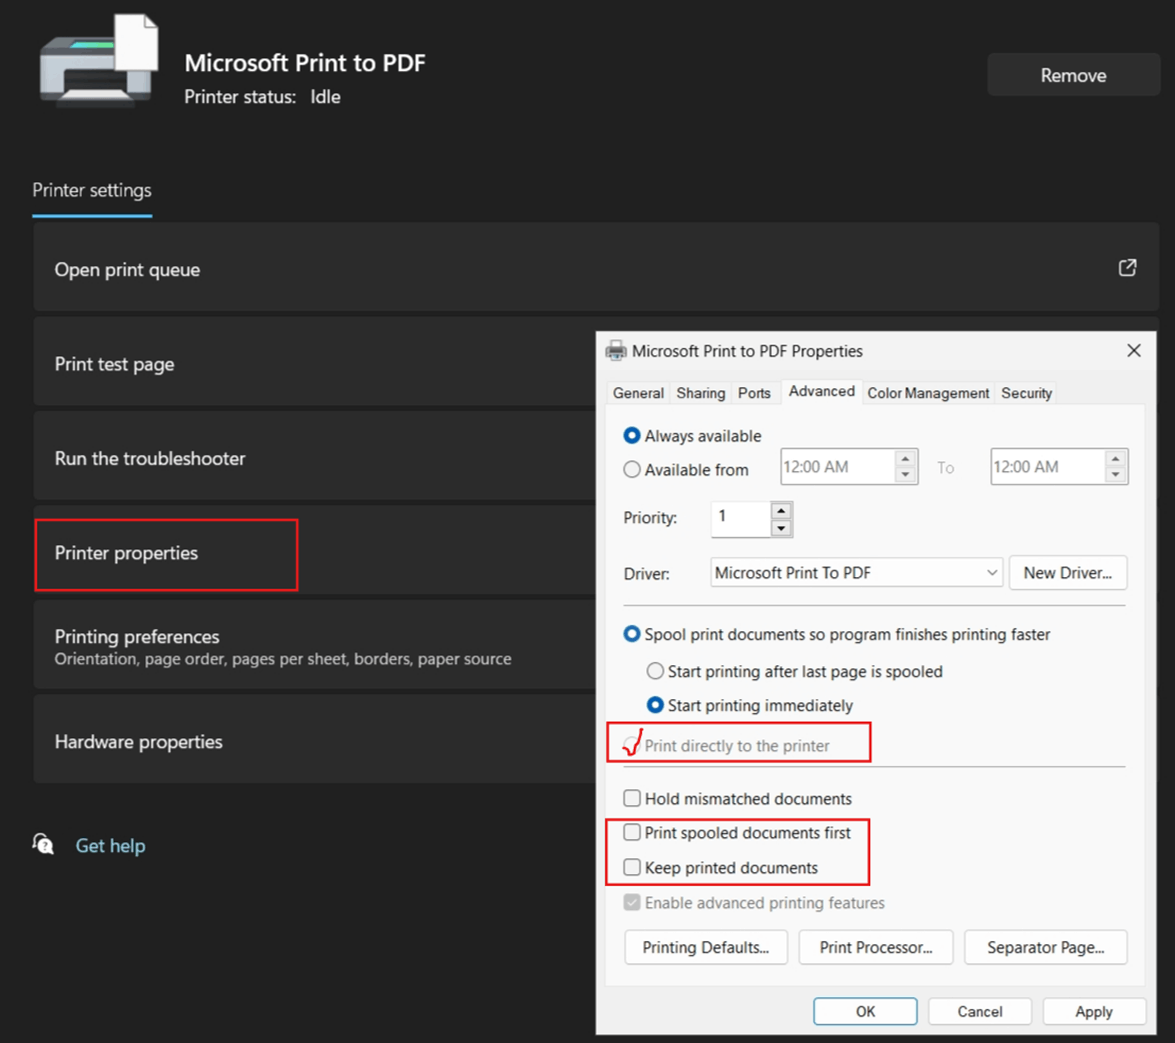This screenshot has height=1043, width=1175.
Task: Select the Always available radio button
Action: [632, 435]
